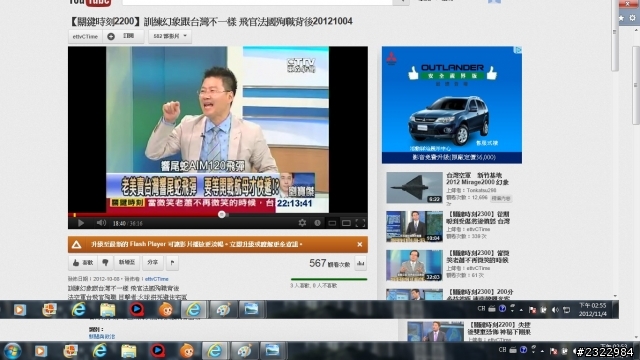This screenshot has height=360, width=640.
Task: Open the 【關鍵時刻2200】 related video thumbnail below the inner taskbar
Action: pyautogui.click(x=435, y=331)
